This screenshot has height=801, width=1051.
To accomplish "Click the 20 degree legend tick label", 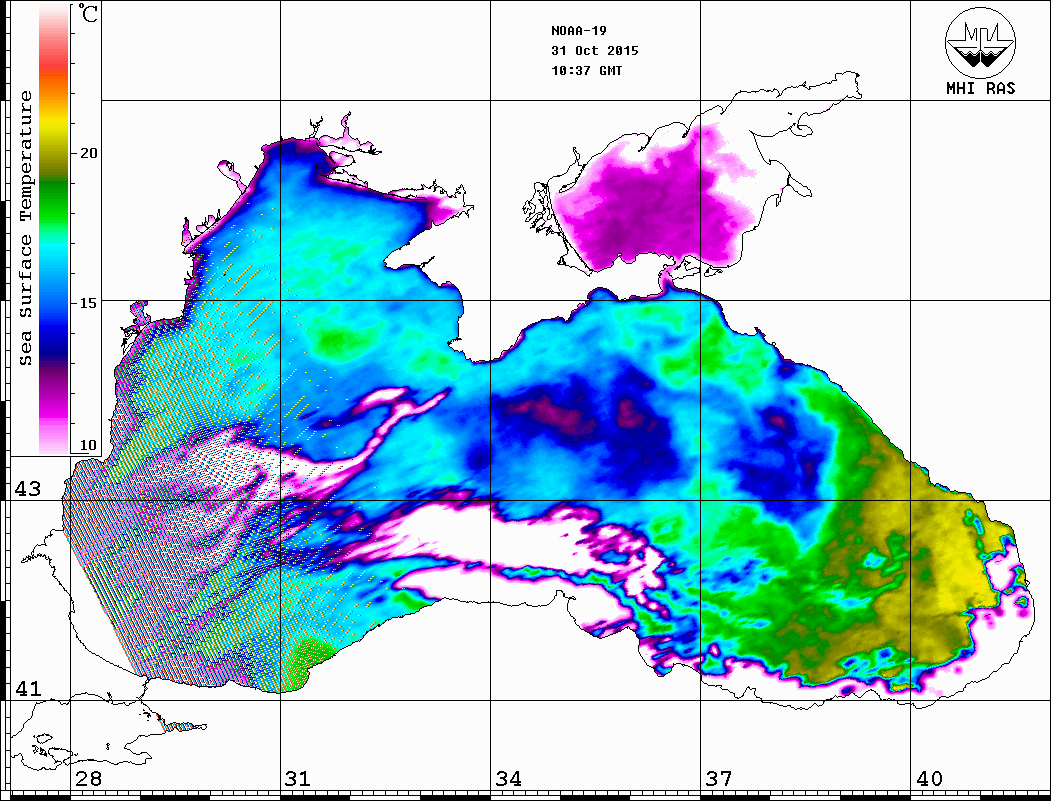I will (88, 153).
